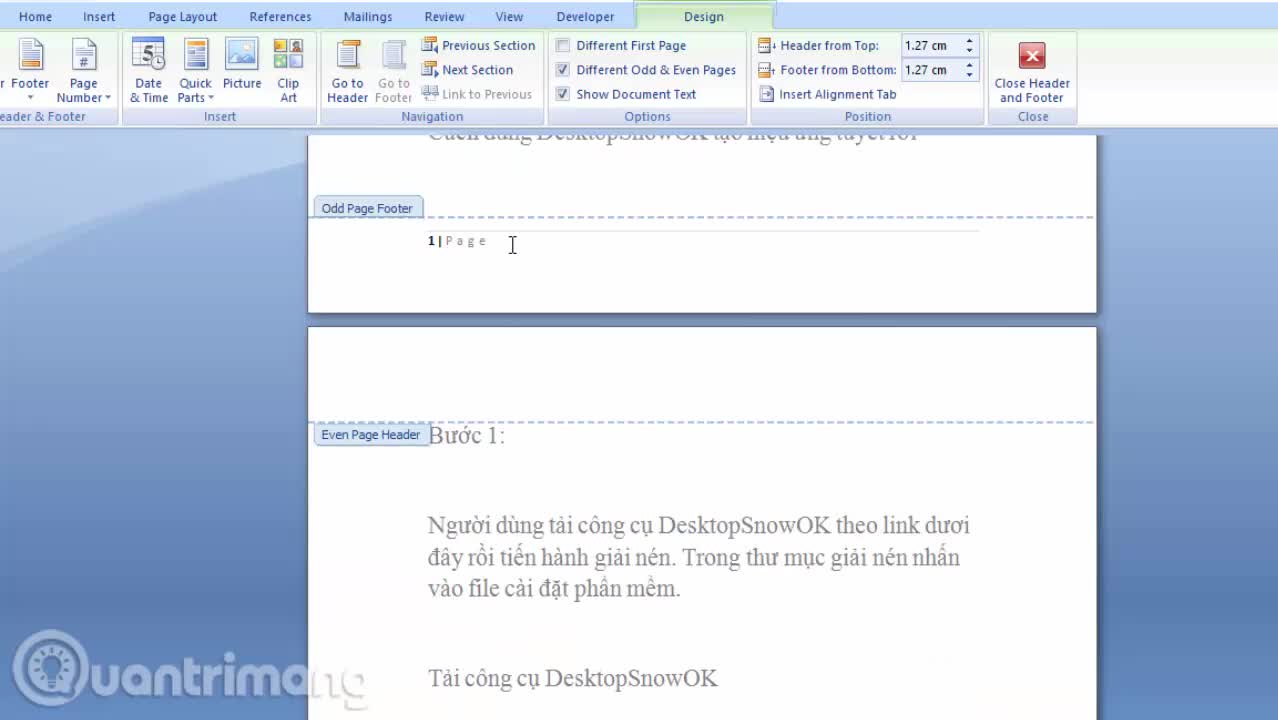The width and height of the screenshot is (1278, 720).
Task: Increase Footer from Bottom value
Action: point(969,65)
